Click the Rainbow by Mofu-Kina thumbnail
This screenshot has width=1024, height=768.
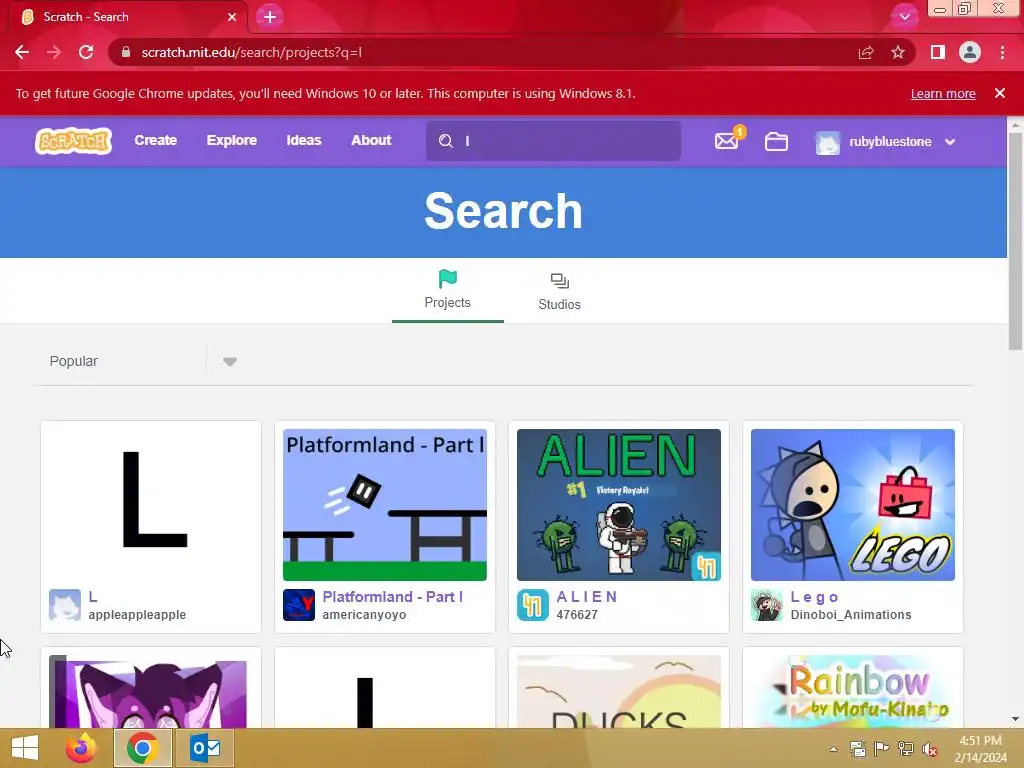tap(853, 692)
